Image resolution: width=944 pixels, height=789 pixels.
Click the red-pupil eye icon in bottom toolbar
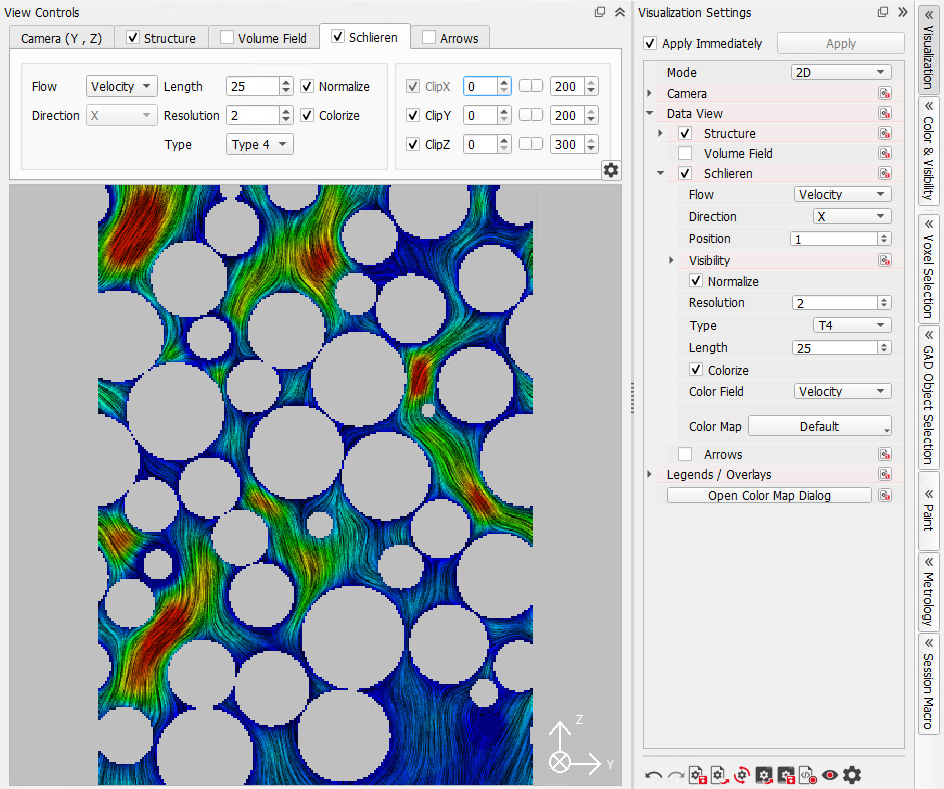[830, 775]
